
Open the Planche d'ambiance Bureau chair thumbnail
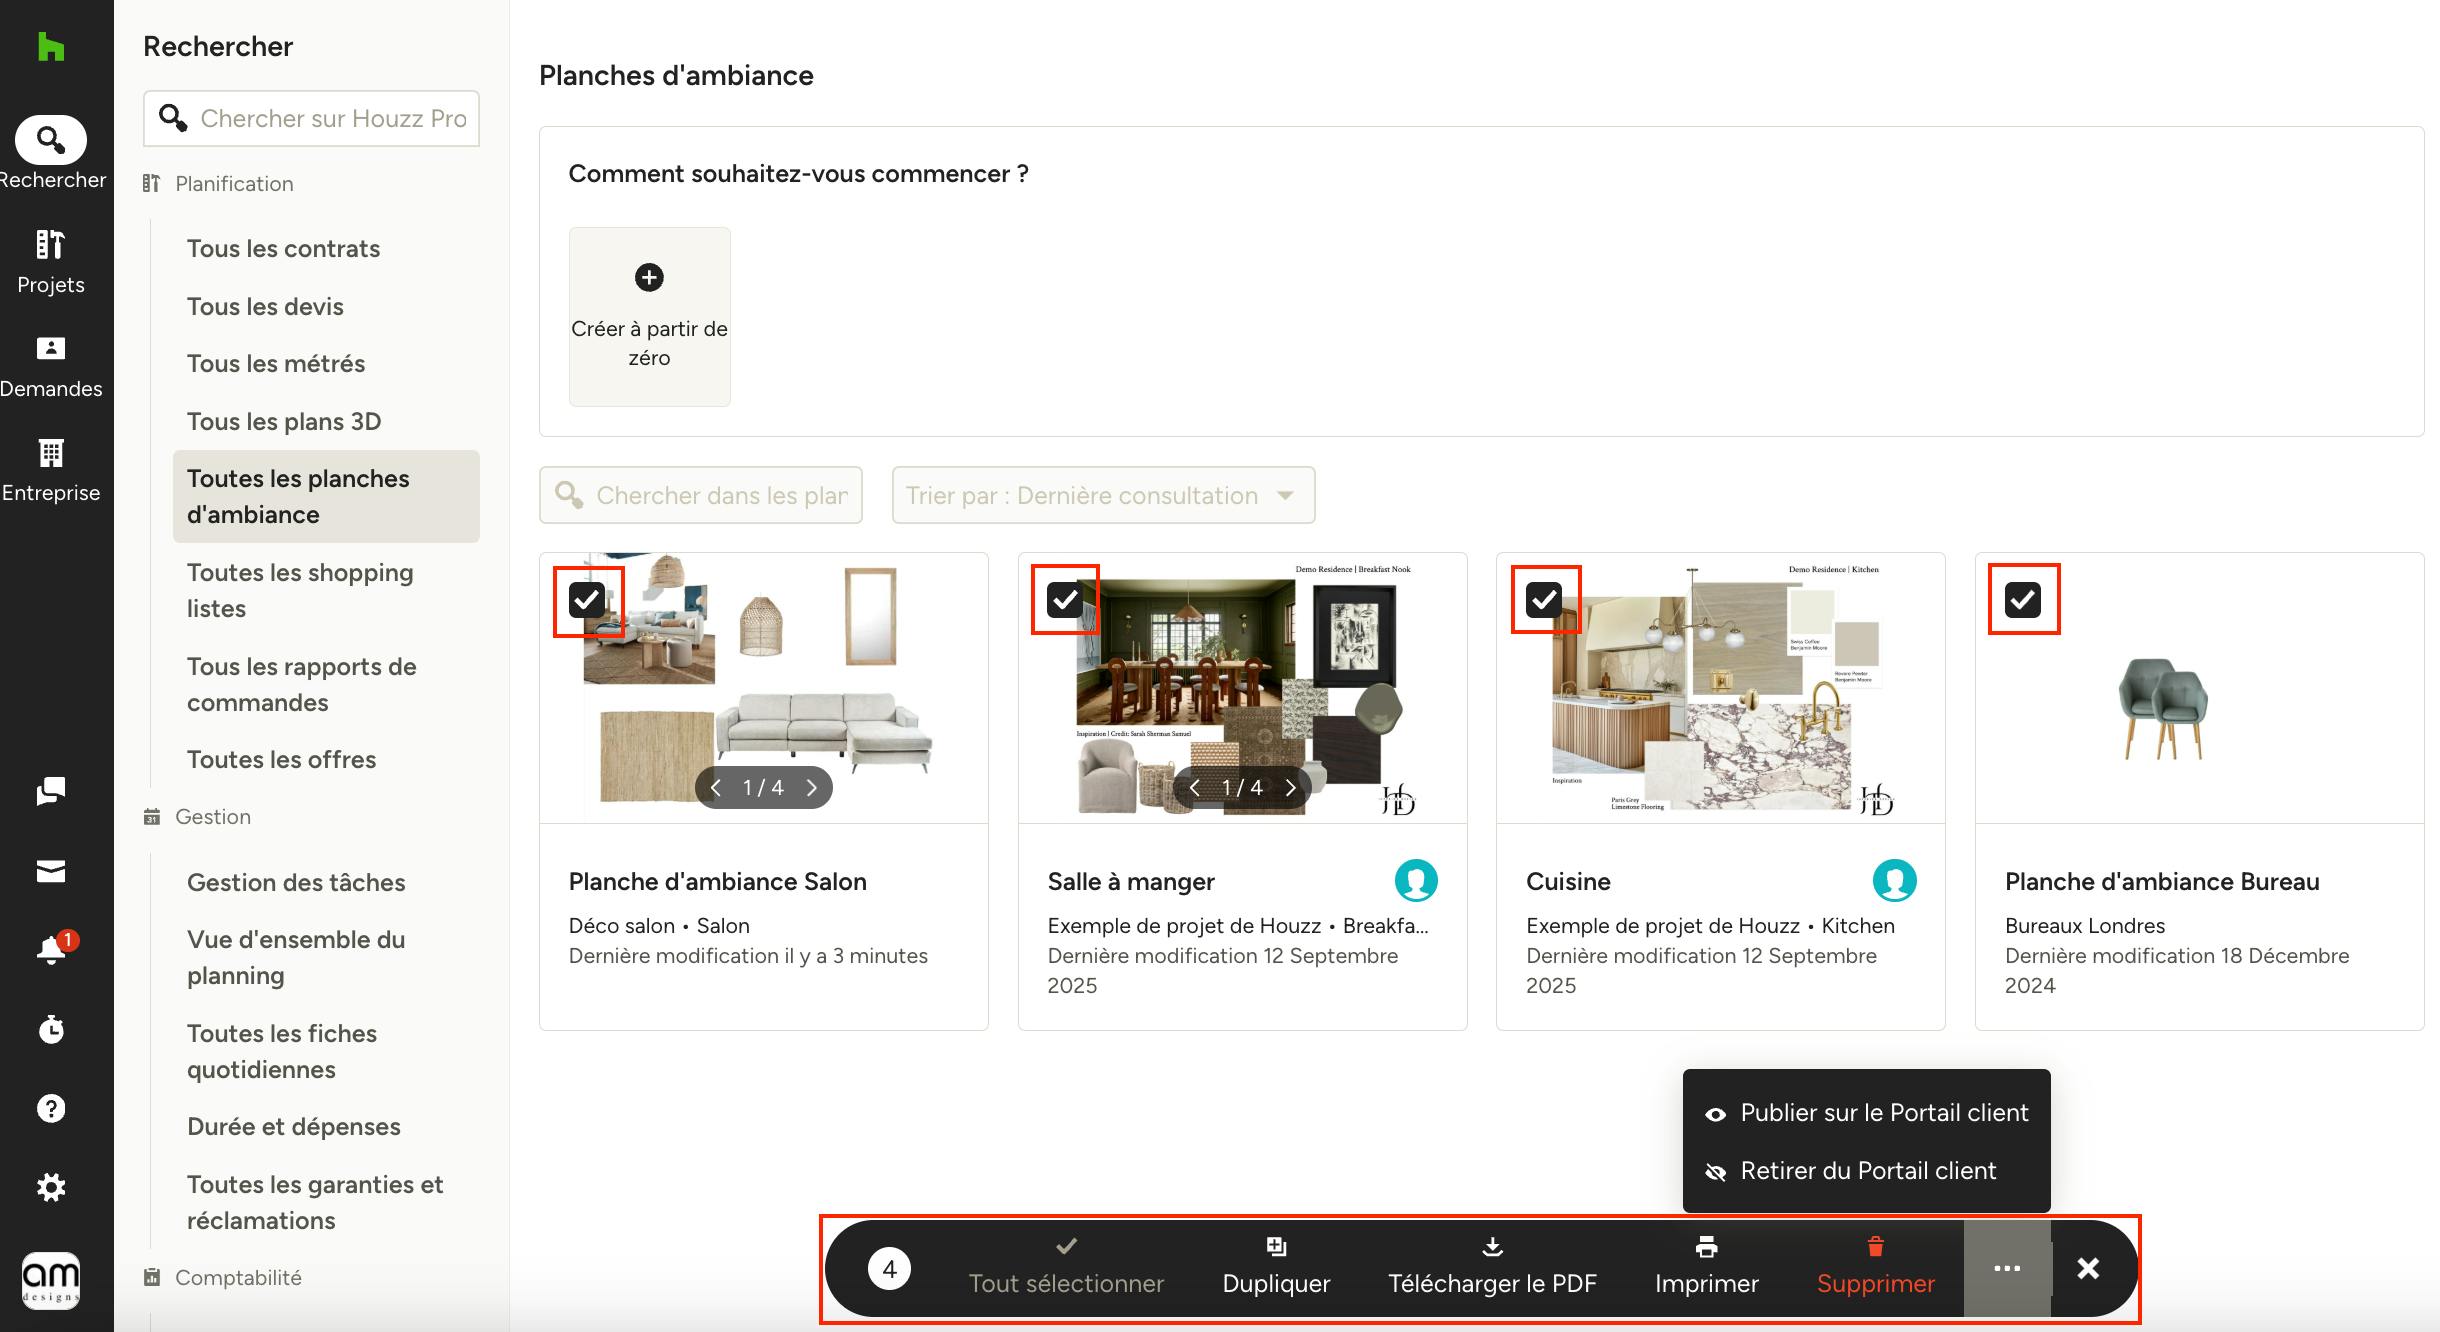pyautogui.click(x=2163, y=709)
